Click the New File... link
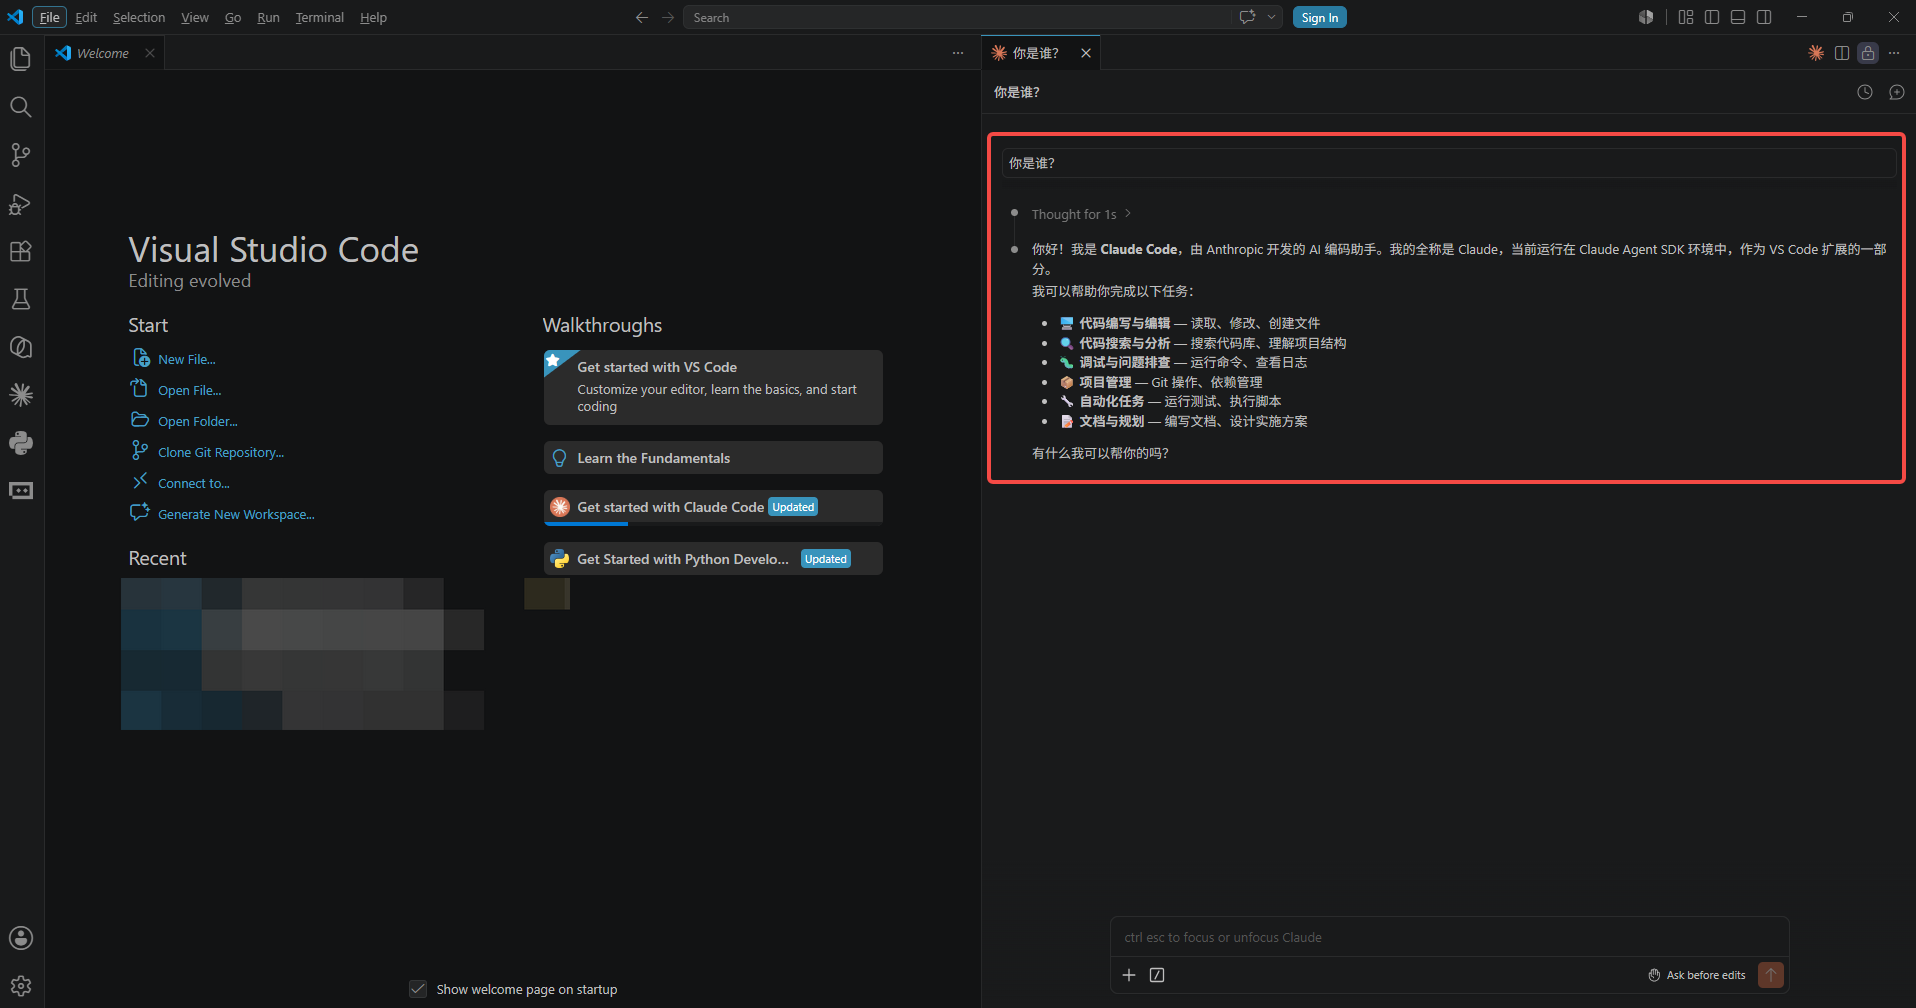1916x1008 pixels. tap(186, 359)
